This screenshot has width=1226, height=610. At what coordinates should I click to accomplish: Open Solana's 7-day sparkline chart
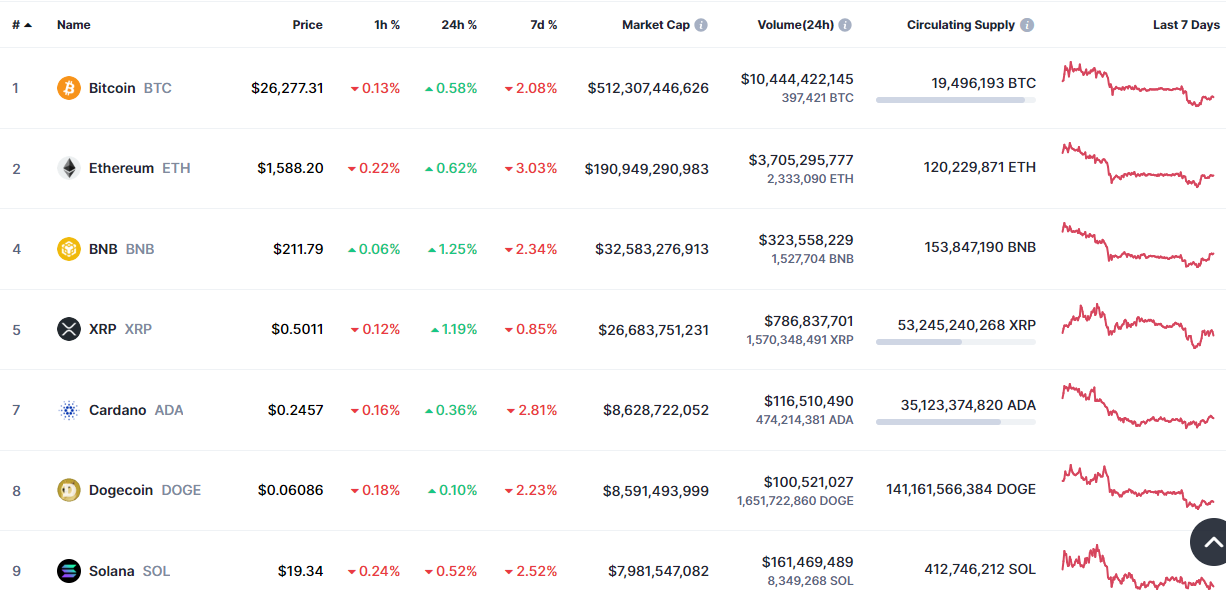point(1138,568)
